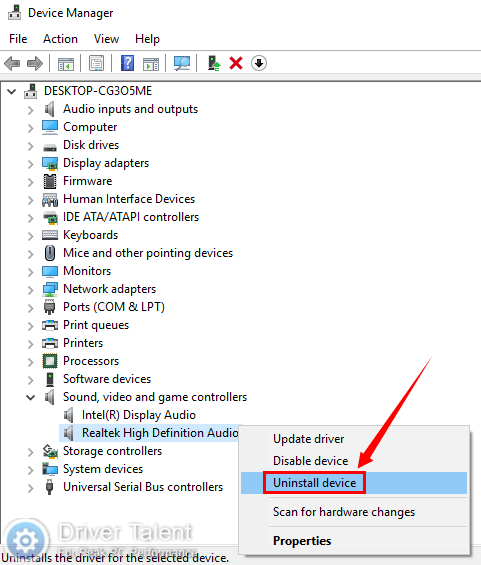Screen dimensions: 481x565
Task: Click the down-arrow disable device icon
Action: point(259,63)
